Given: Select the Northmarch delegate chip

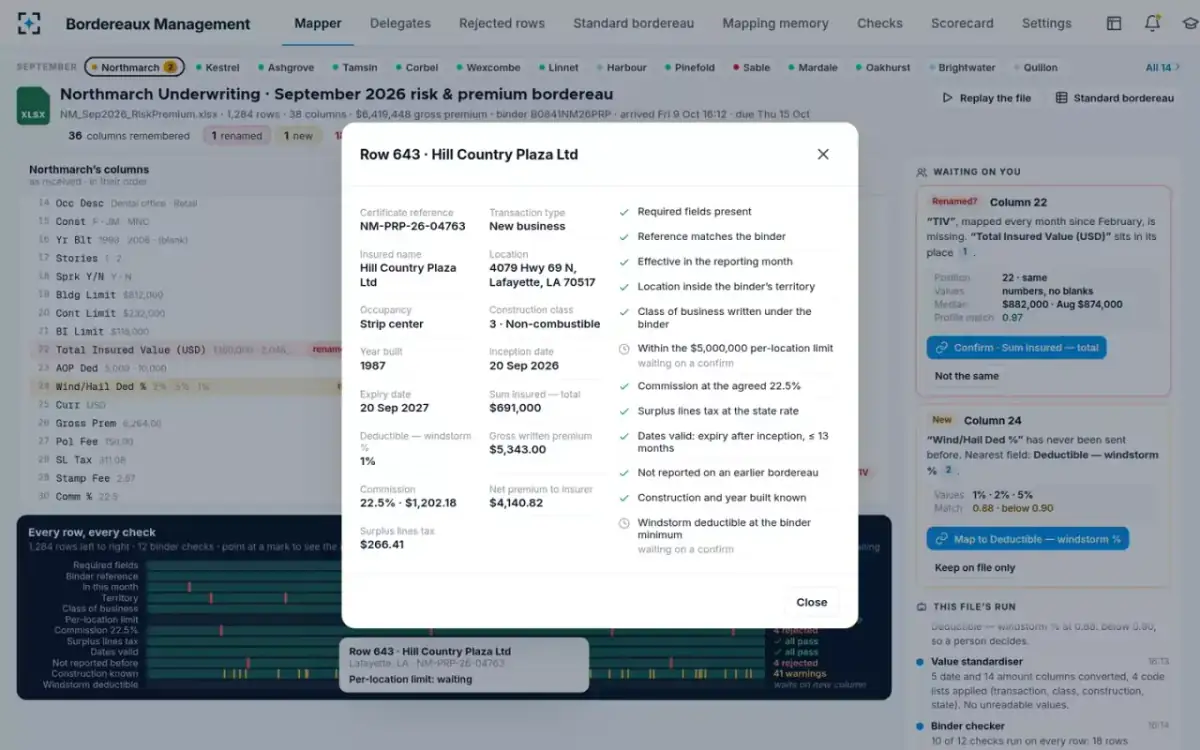Looking at the screenshot, I should (134, 68).
